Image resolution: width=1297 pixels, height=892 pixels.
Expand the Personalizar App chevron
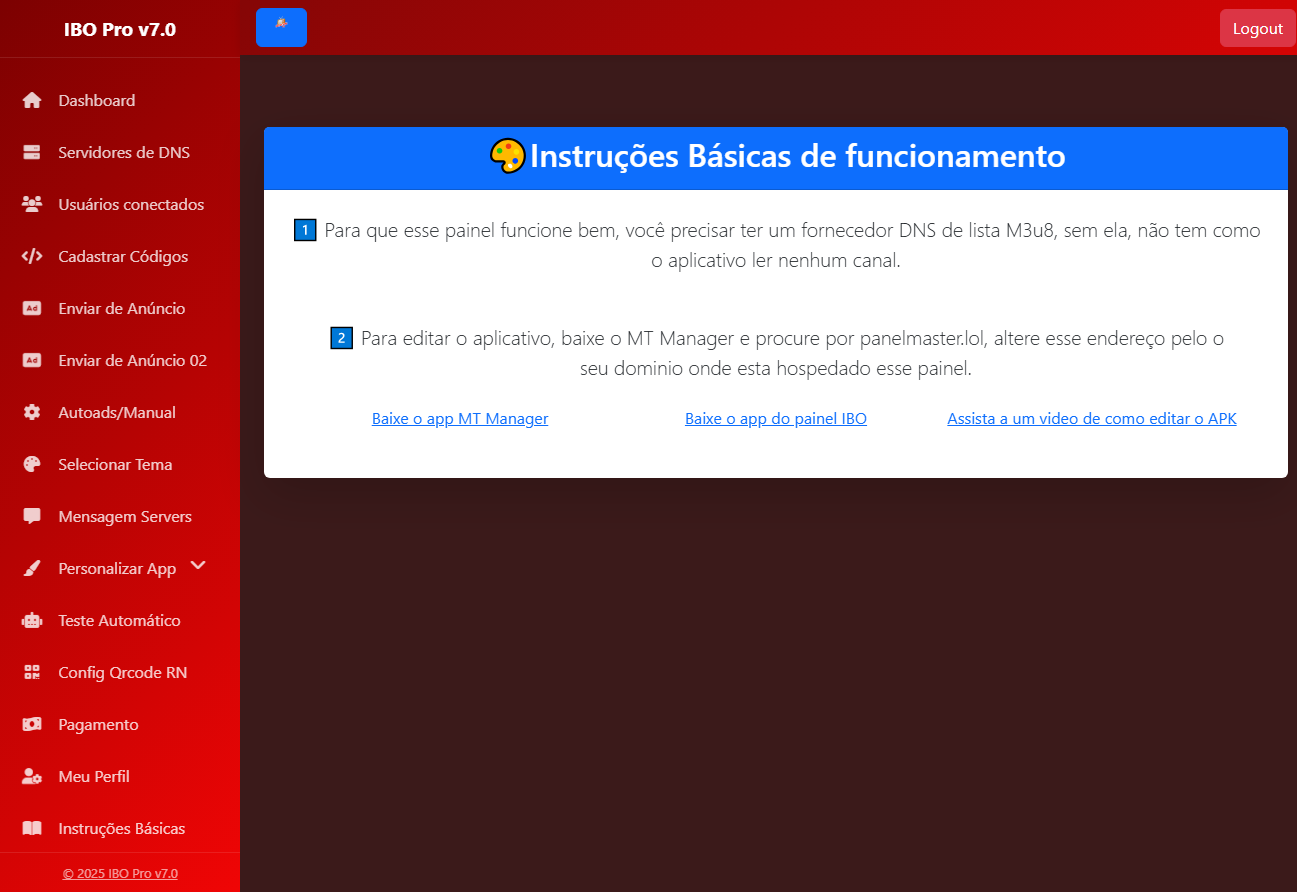point(198,566)
